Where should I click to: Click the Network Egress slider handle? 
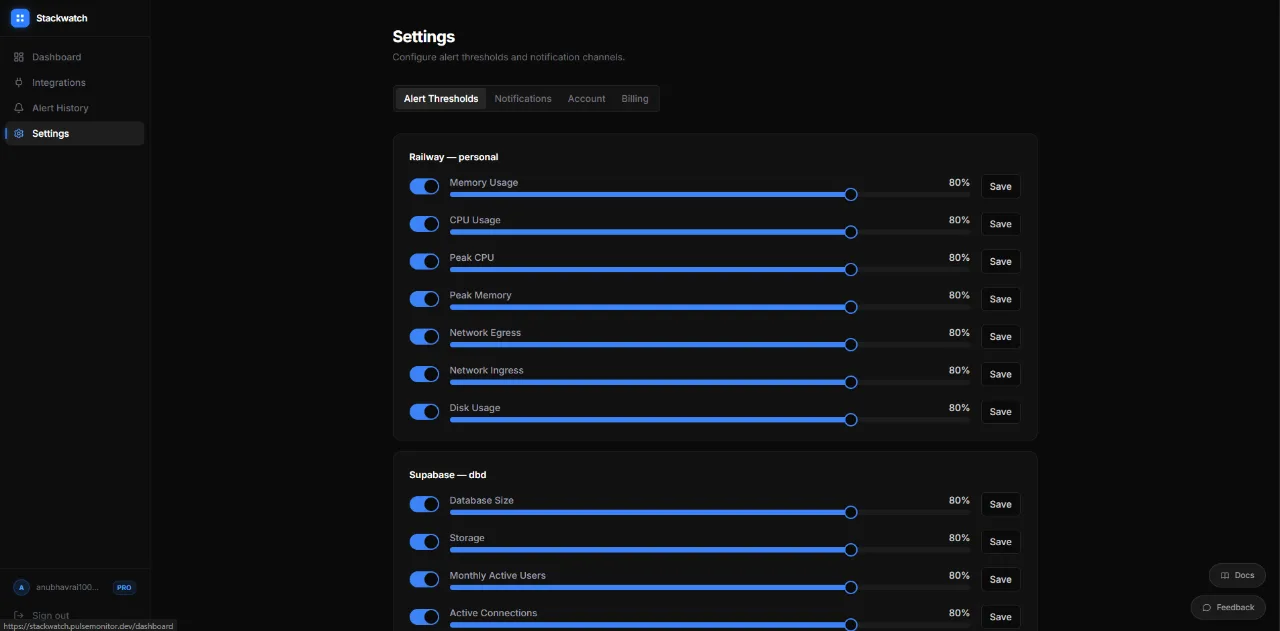(x=851, y=345)
